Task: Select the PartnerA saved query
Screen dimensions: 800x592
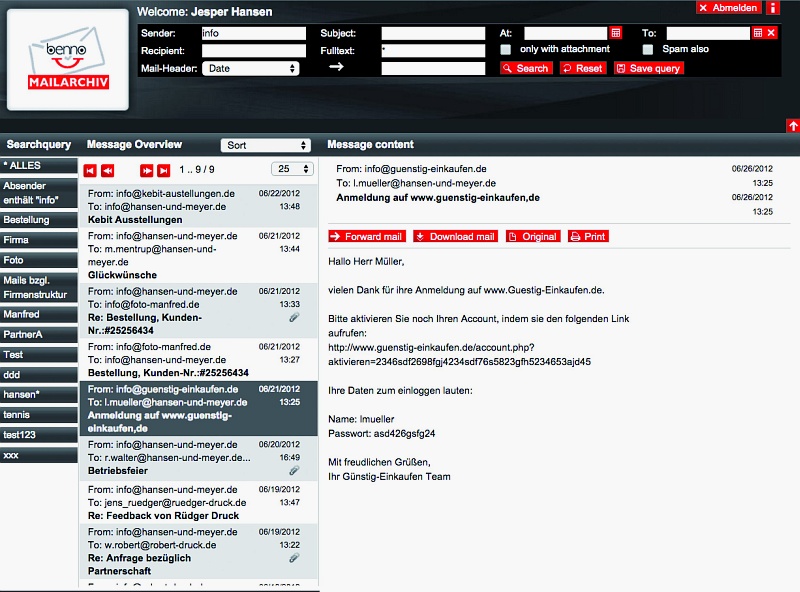Action: pyautogui.click(x=39, y=335)
